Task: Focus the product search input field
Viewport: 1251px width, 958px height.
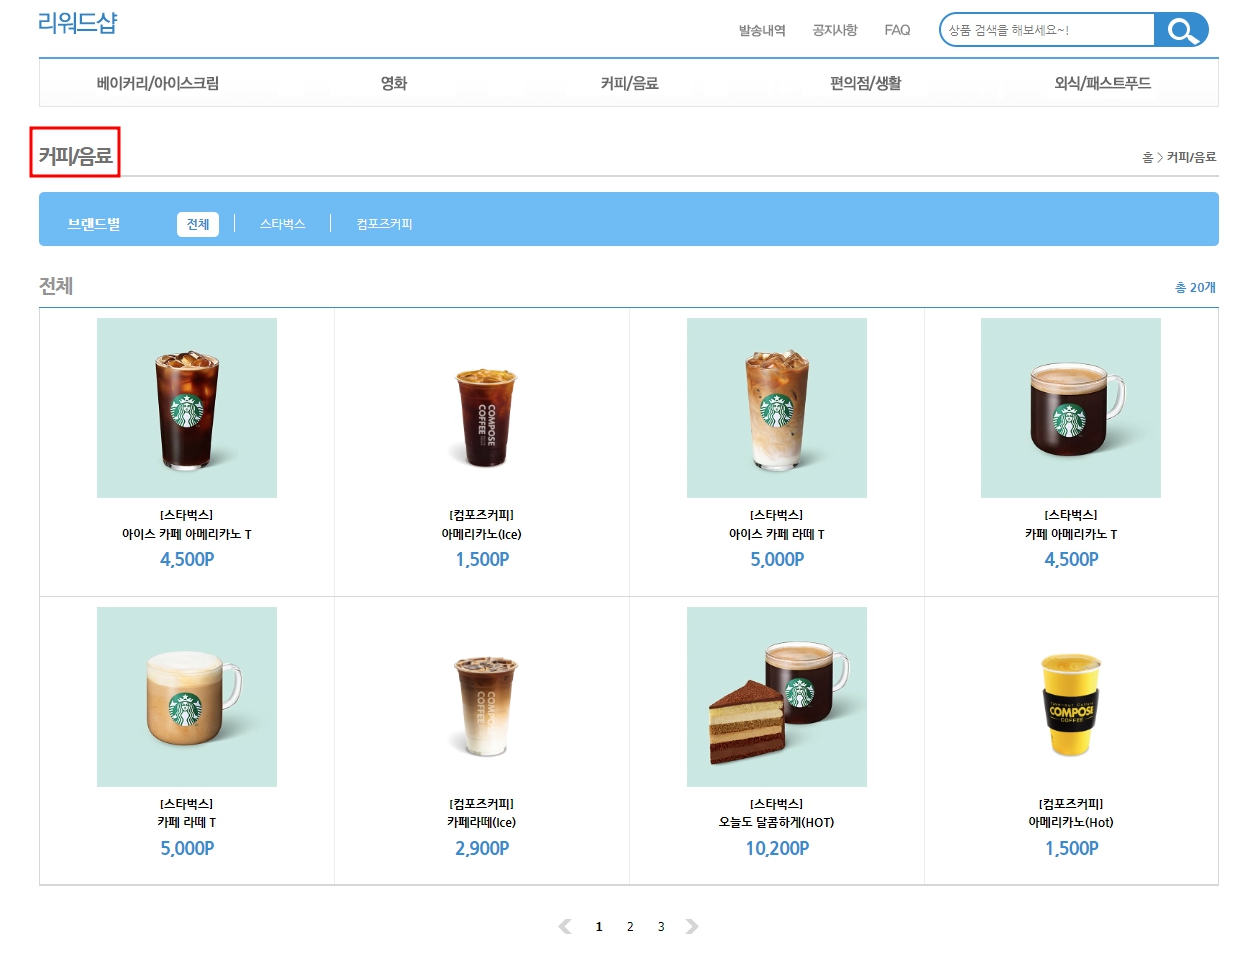Action: pos(1047,30)
